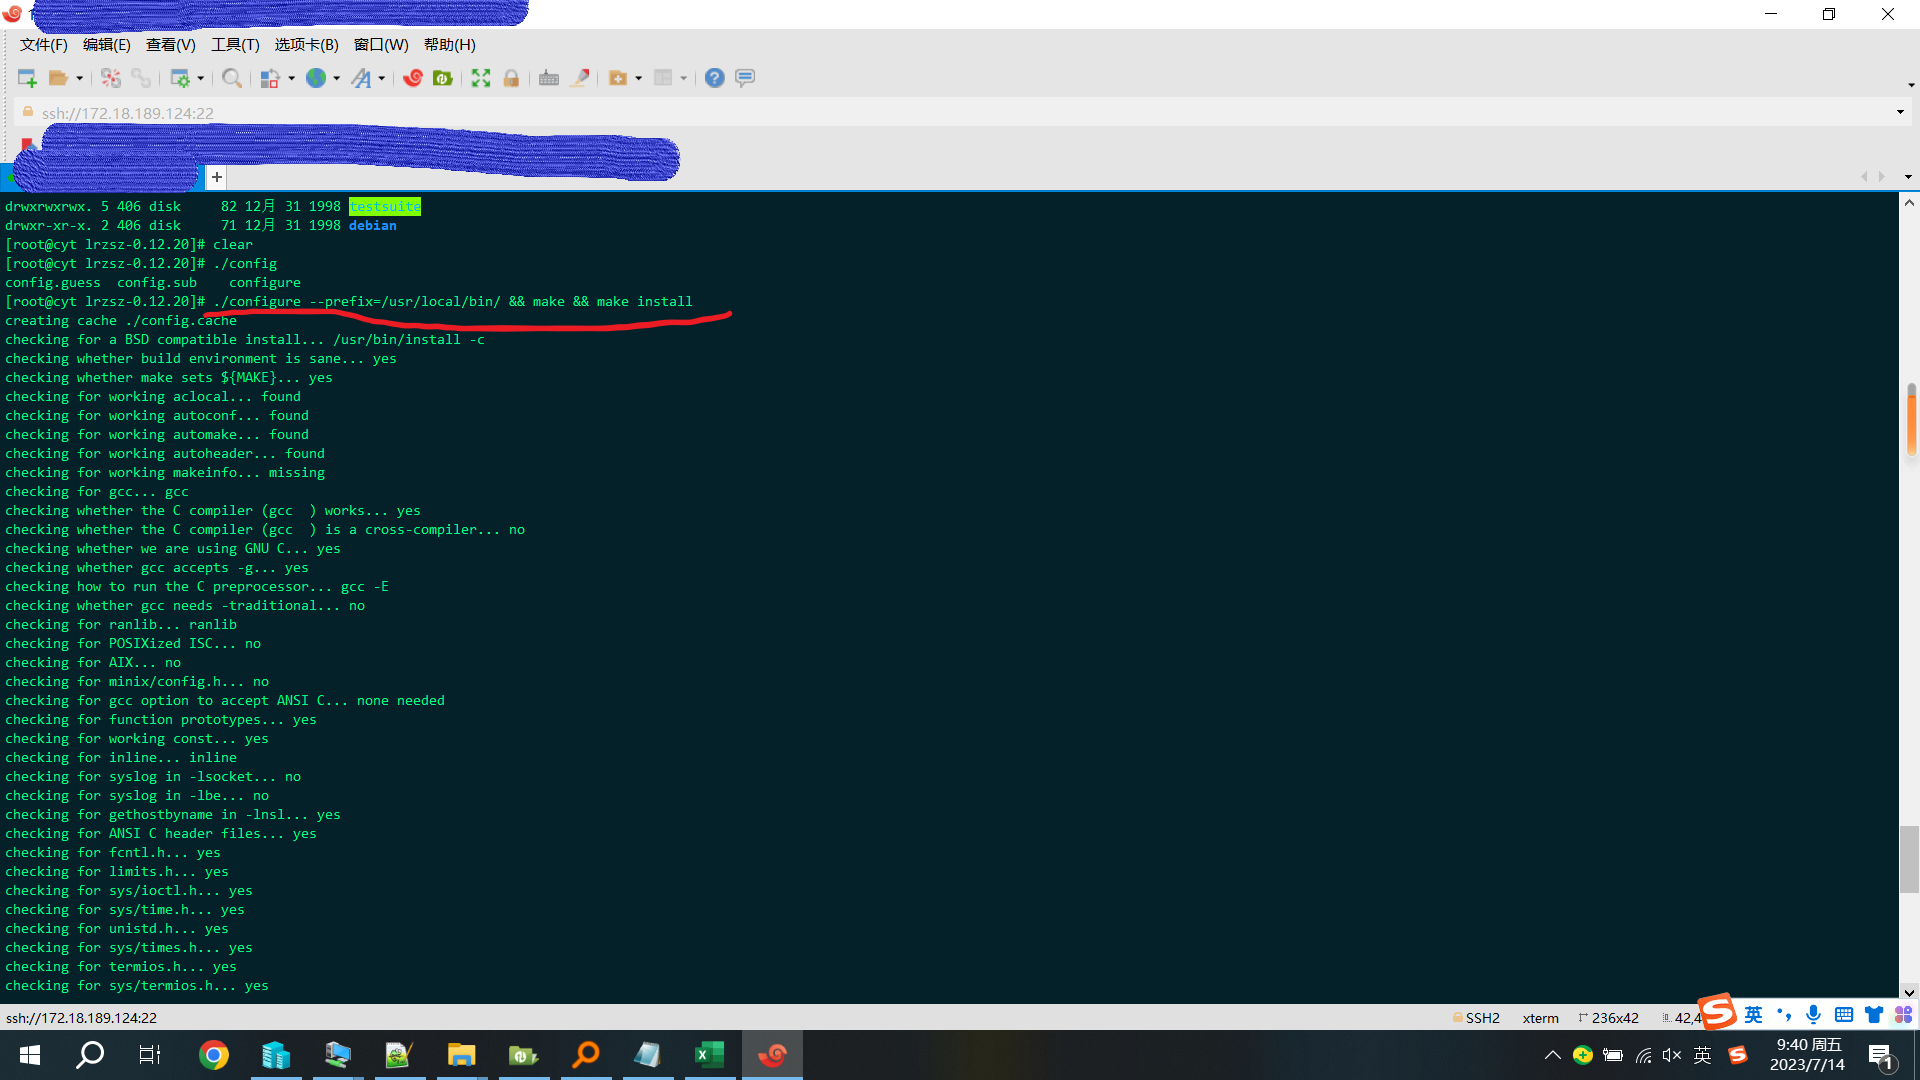1920x1080 pixels.
Task: Expand the new folder dropdown arrow
Action: pos(638,78)
